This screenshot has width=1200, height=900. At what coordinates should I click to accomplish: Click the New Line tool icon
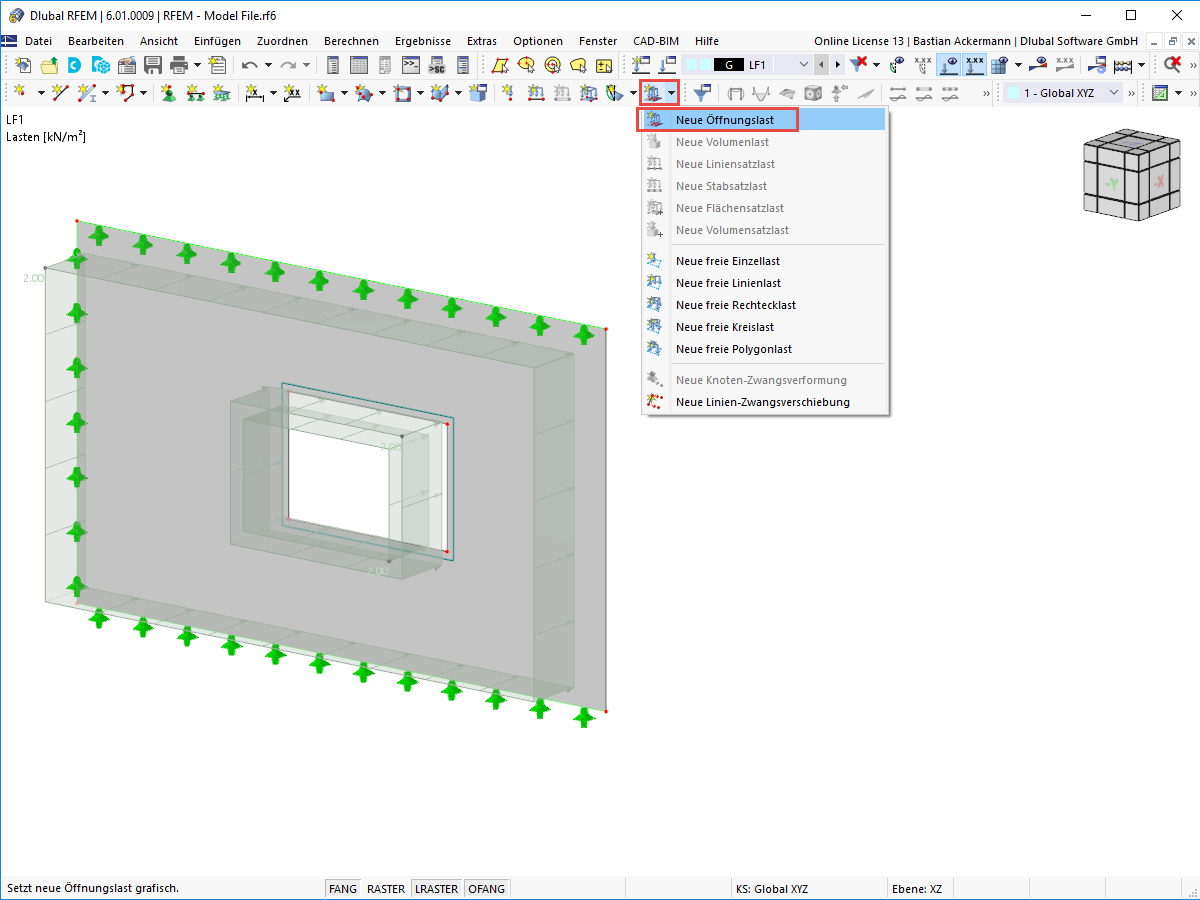pyautogui.click(x=60, y=93)
